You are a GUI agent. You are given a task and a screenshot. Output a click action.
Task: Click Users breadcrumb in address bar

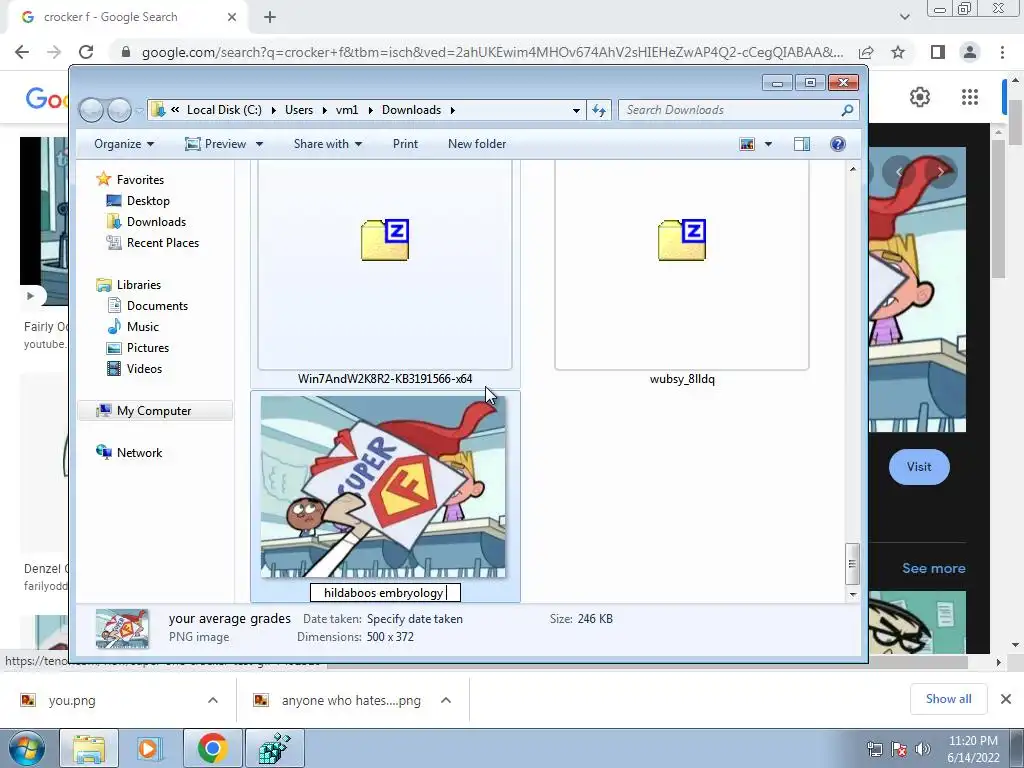298,110
